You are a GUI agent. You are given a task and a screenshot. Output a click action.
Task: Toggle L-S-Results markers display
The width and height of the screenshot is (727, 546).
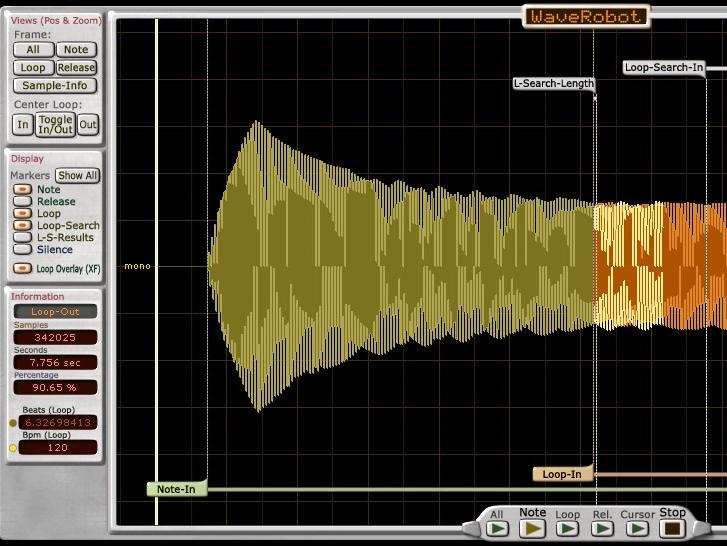22,237
